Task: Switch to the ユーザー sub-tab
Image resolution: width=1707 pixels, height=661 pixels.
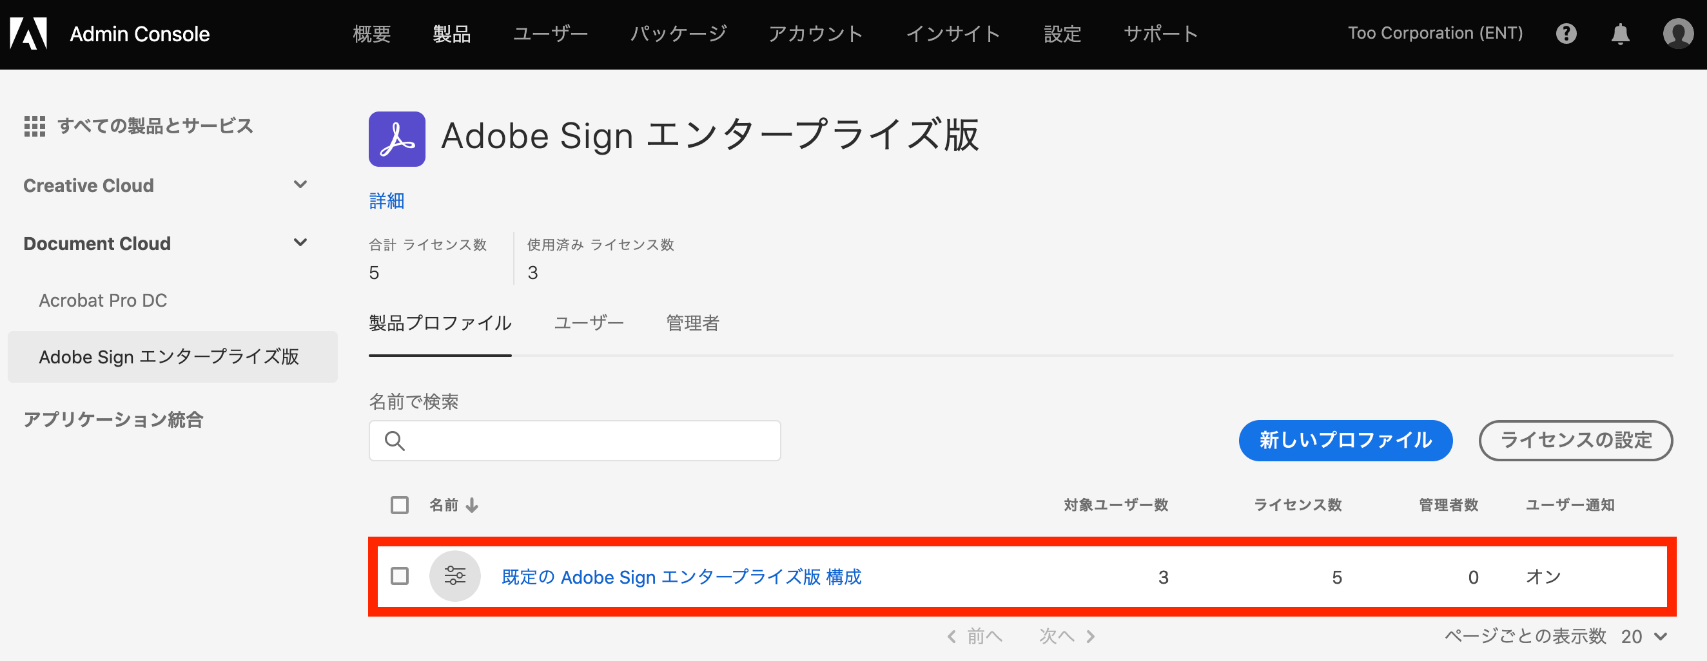Action: (x=589, y=323)
